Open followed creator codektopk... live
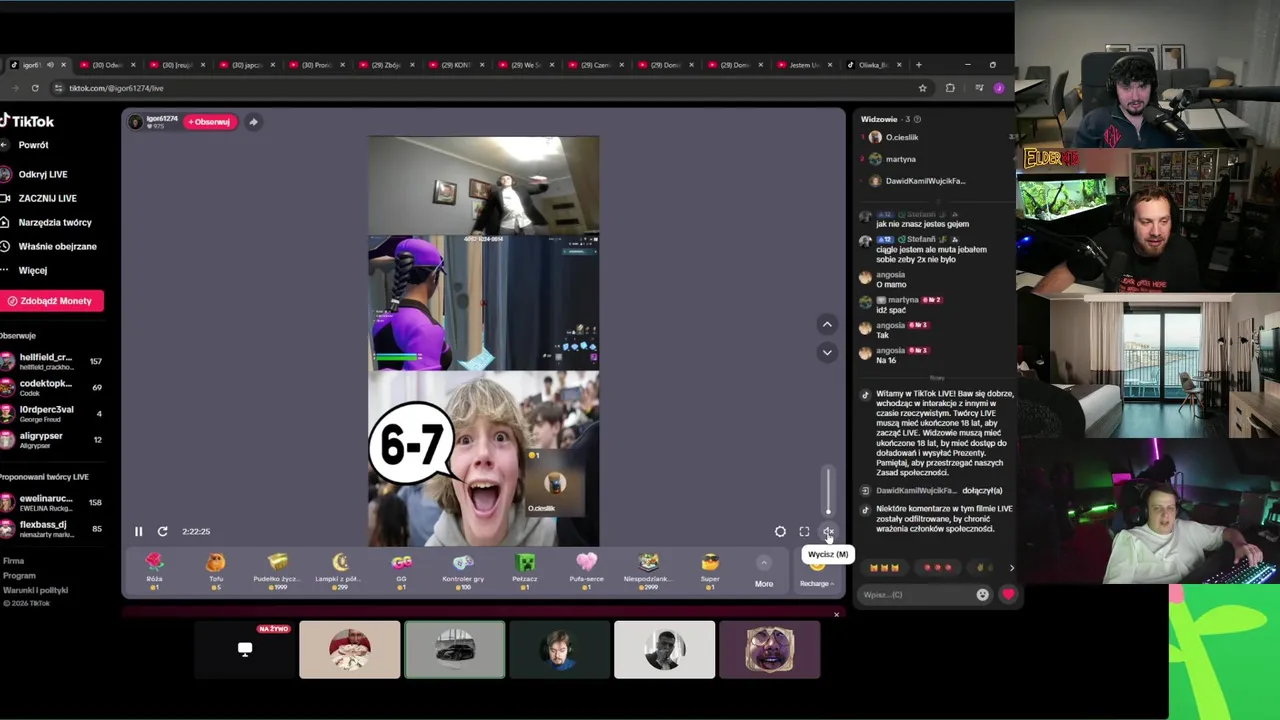 click(52, 387)
